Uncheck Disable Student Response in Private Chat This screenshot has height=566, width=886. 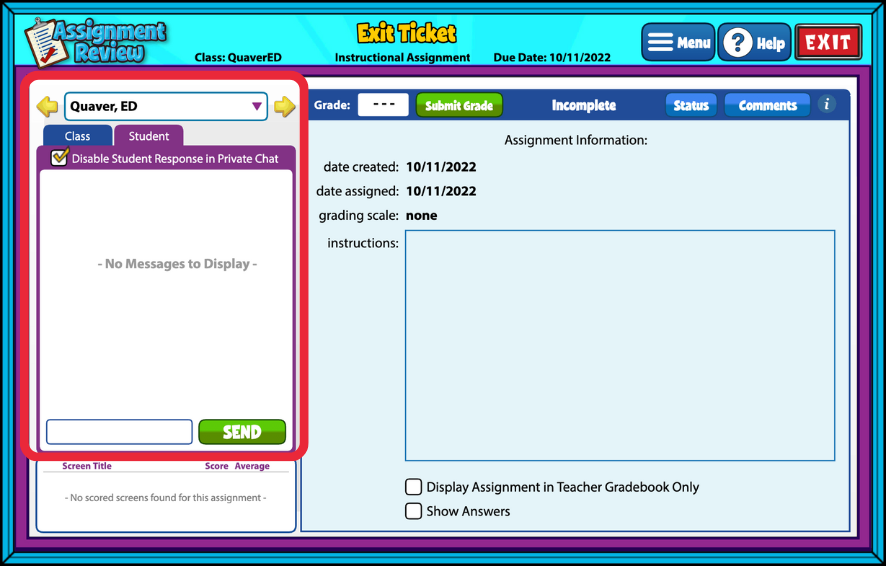point(59,157)
